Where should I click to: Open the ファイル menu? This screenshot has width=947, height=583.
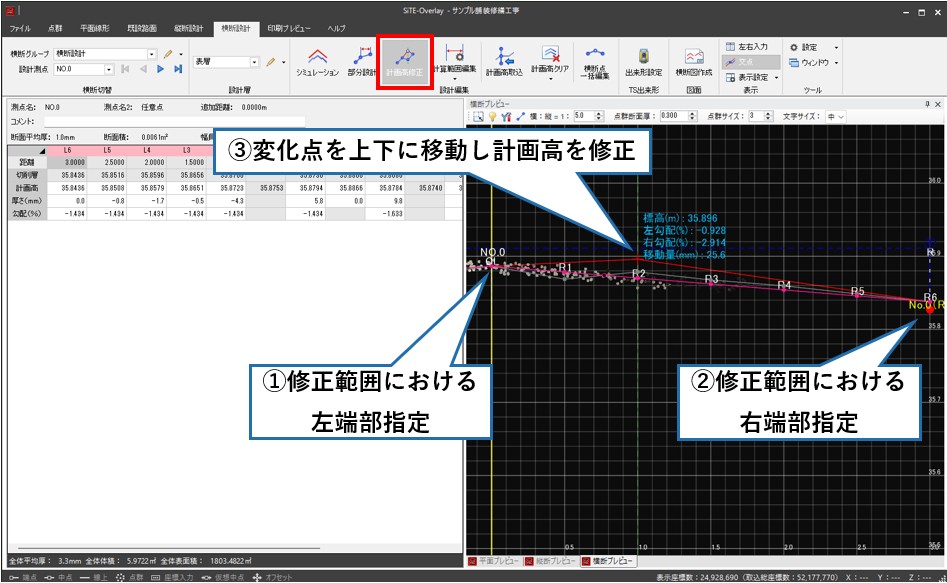tap(20, 29)
